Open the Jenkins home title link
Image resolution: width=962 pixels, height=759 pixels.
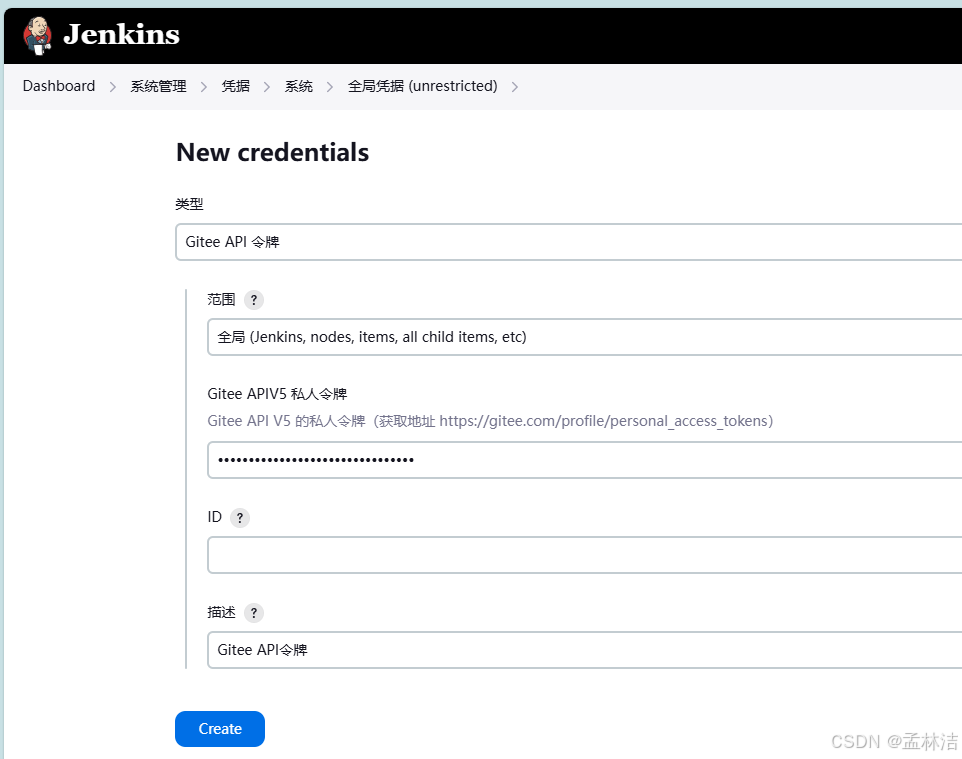[x=121, y=34]
